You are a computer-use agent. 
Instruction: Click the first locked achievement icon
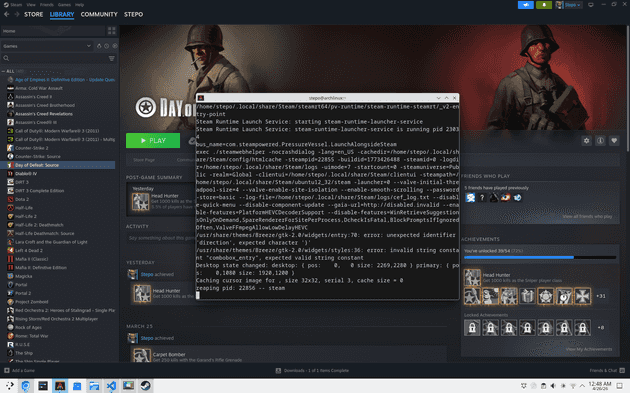coord(472,328)
